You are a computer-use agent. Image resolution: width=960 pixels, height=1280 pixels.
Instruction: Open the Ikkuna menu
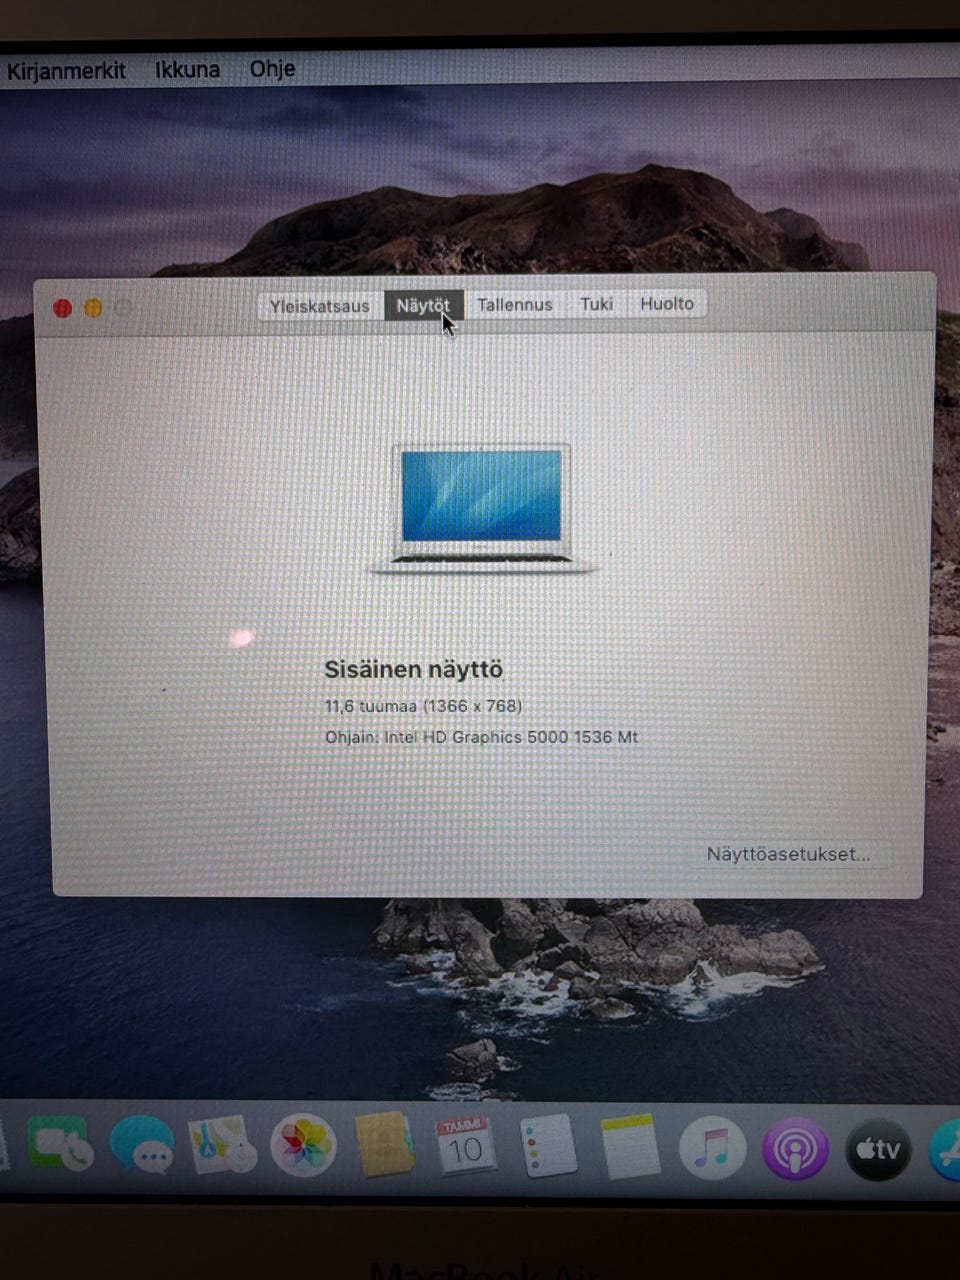(187, 69)
